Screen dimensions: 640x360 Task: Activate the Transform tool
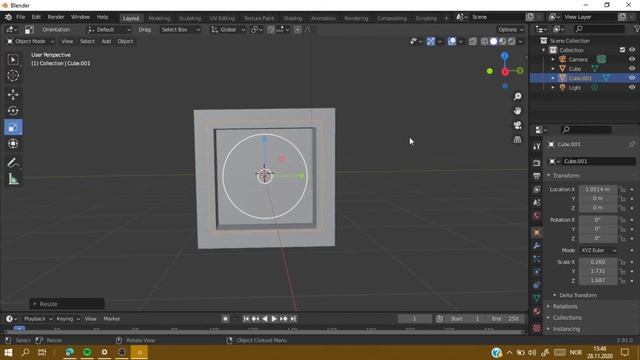(13, 144)
